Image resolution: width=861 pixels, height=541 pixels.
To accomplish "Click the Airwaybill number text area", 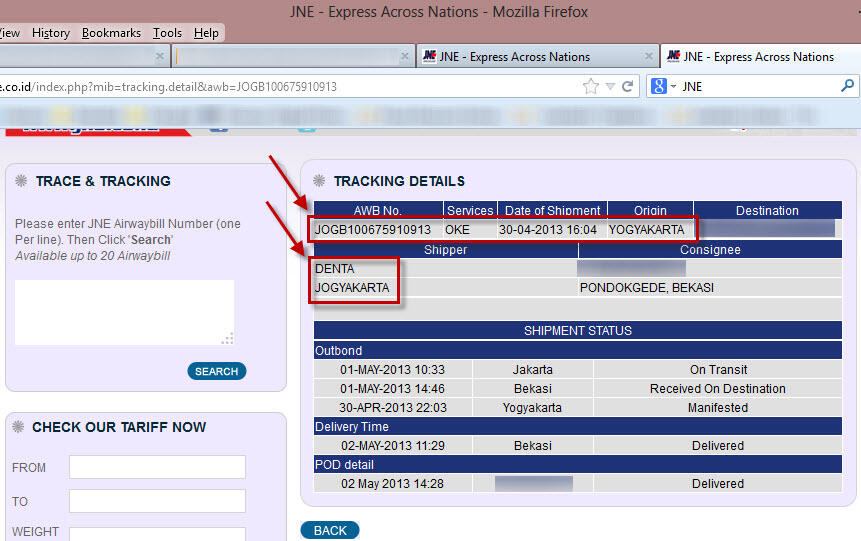I will coord(125,313).
